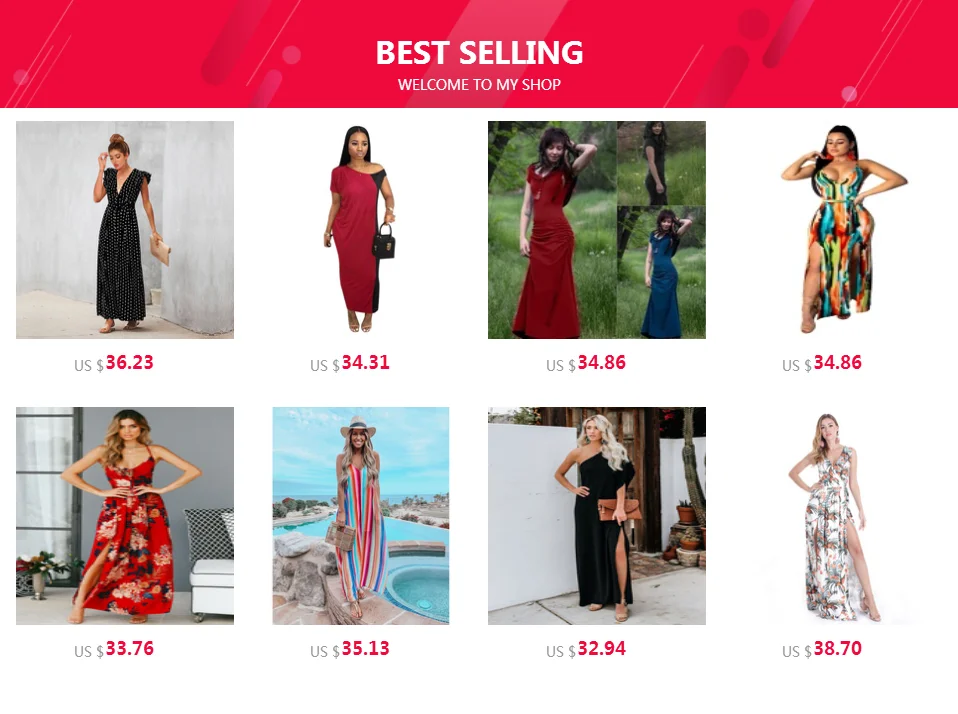The image size is (958, 714).
Task: Open the red floral spaghetti strap dress thumbnail
Action: click(x=125, y=515)
